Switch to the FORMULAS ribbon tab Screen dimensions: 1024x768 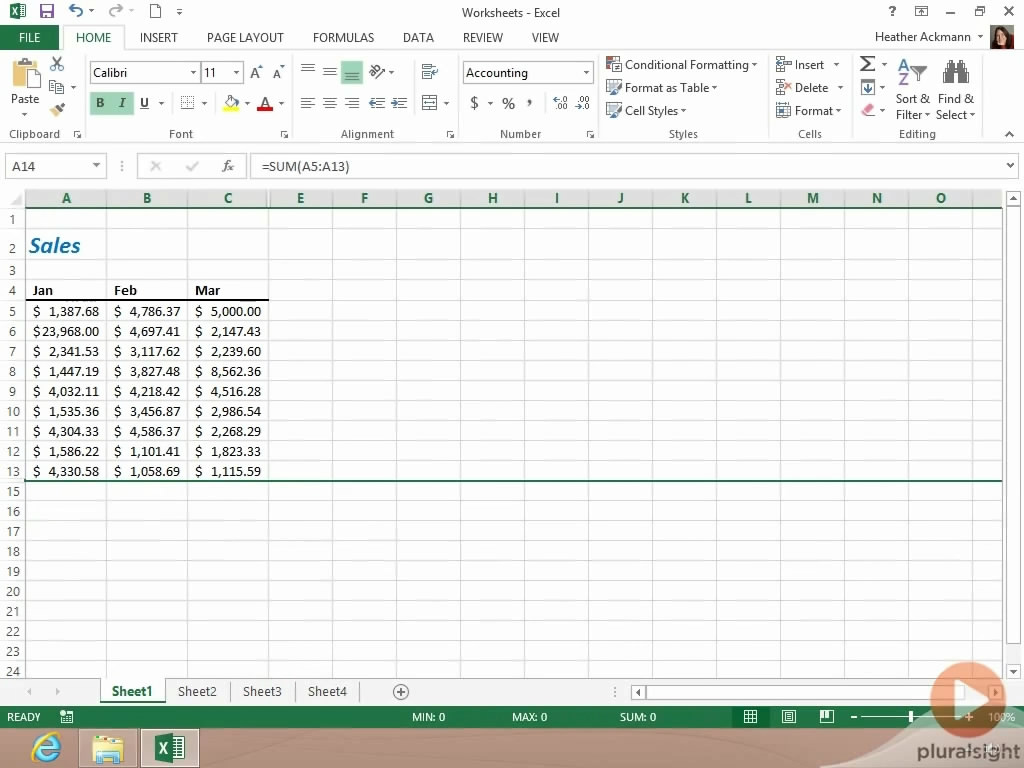click(344, 37)
